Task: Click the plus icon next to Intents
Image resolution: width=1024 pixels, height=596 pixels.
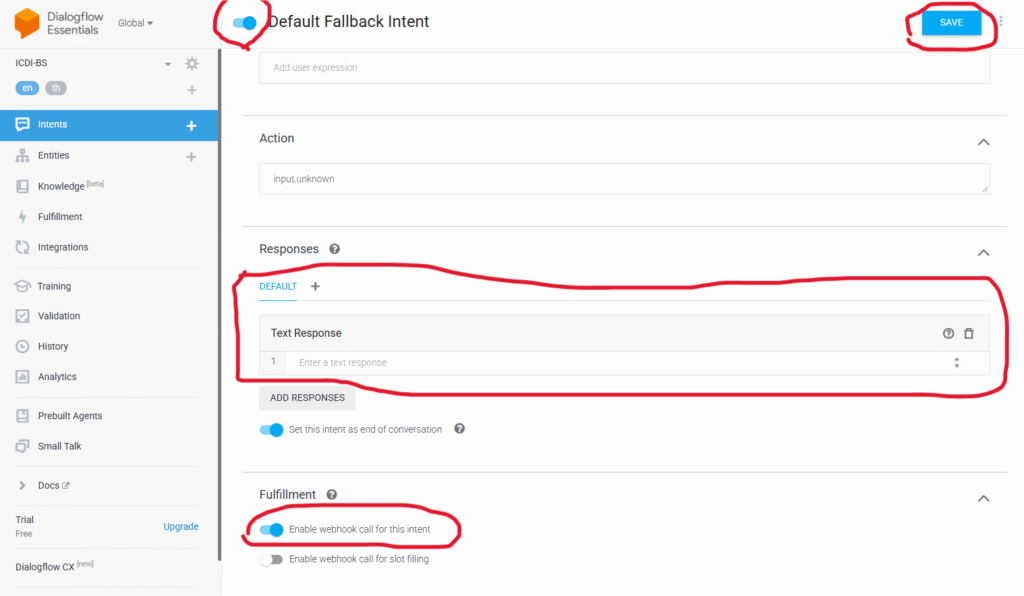Action: point(191,125)
